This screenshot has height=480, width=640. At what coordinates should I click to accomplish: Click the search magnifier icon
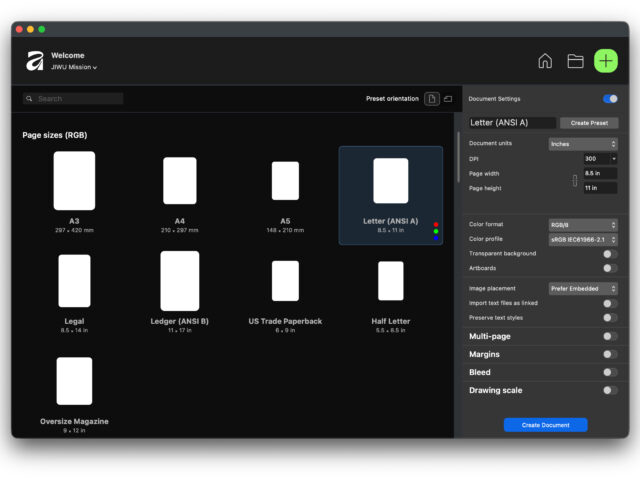click(30, 99)
